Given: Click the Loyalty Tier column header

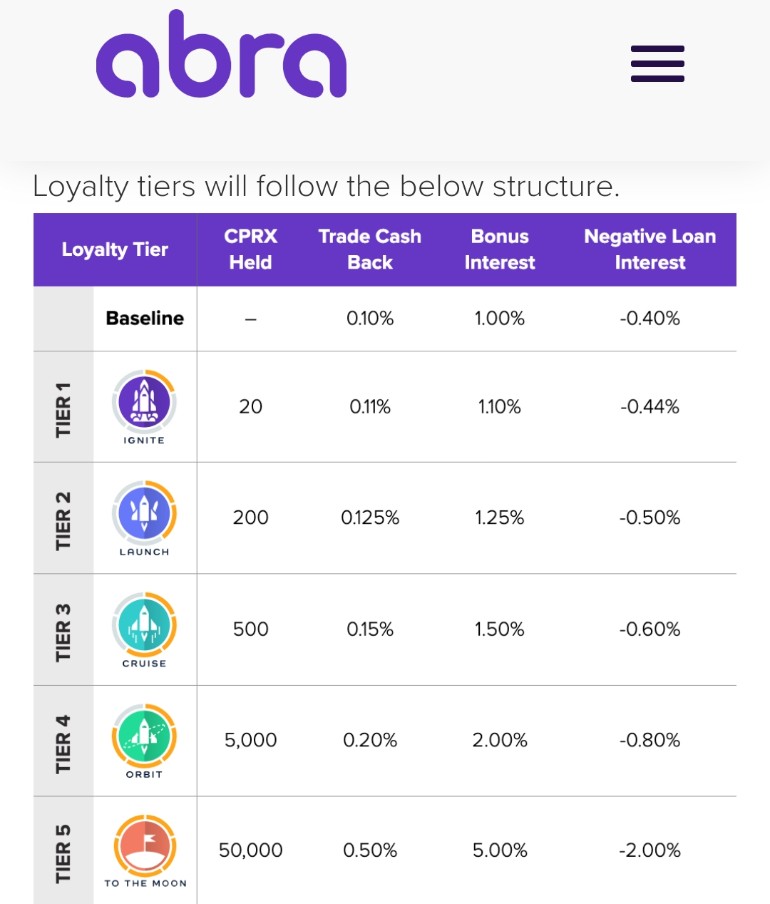Looking at the screenshot, I should [x=115, y=250].
